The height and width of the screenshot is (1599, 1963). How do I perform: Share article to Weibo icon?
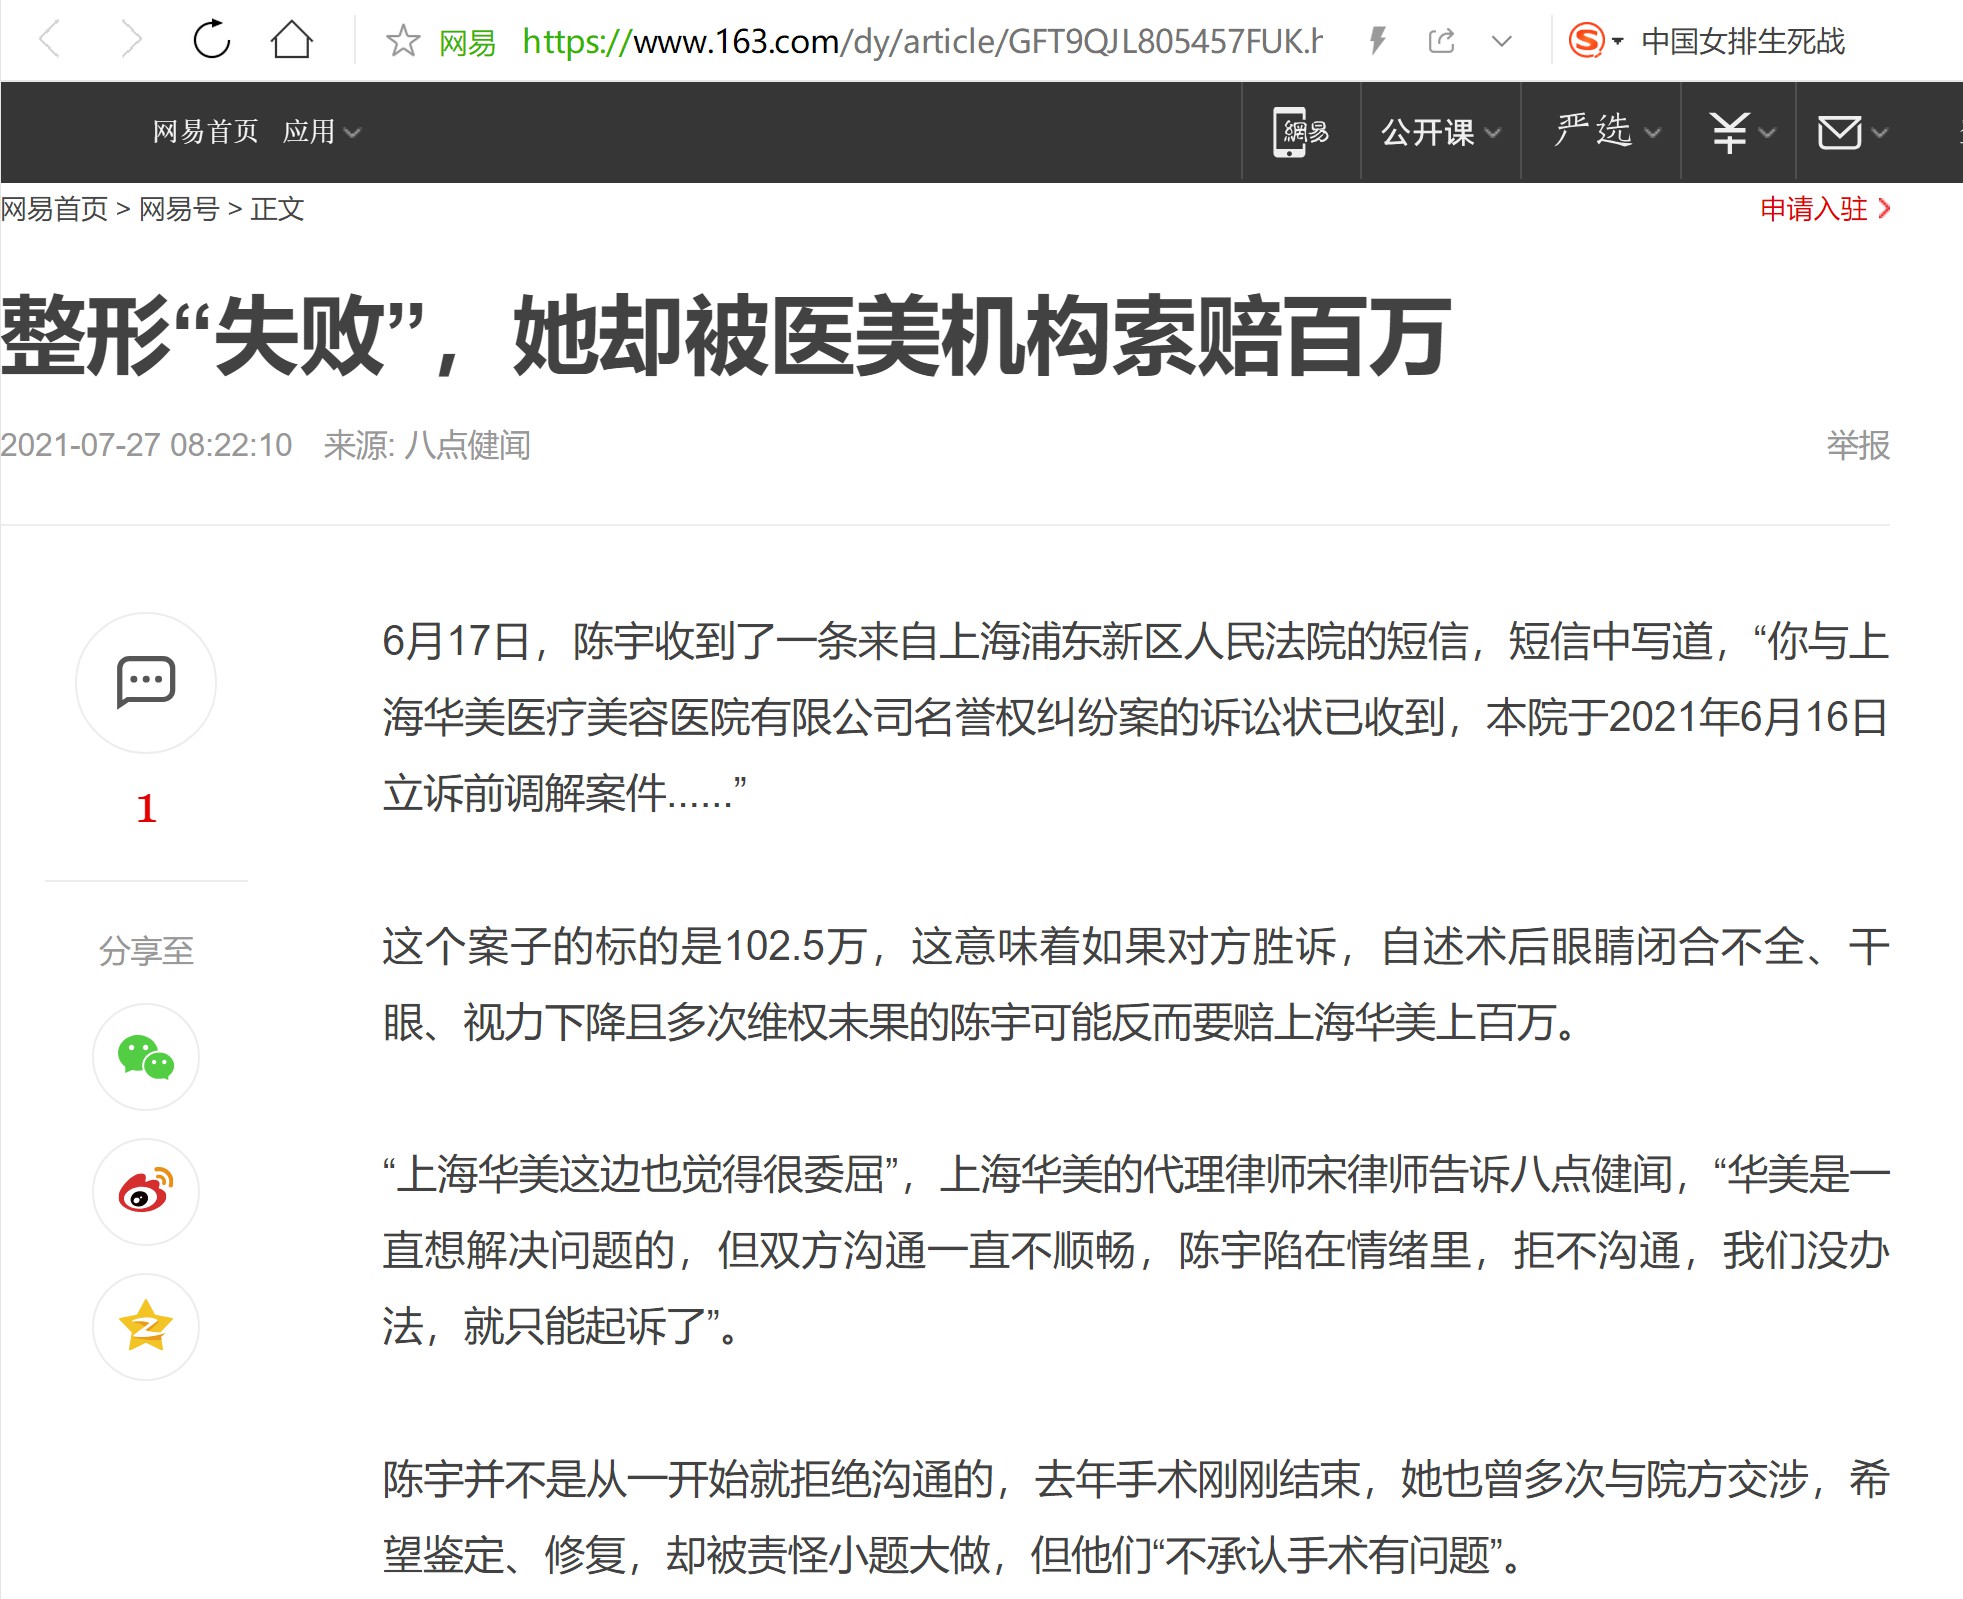[x=146, y=1192]
